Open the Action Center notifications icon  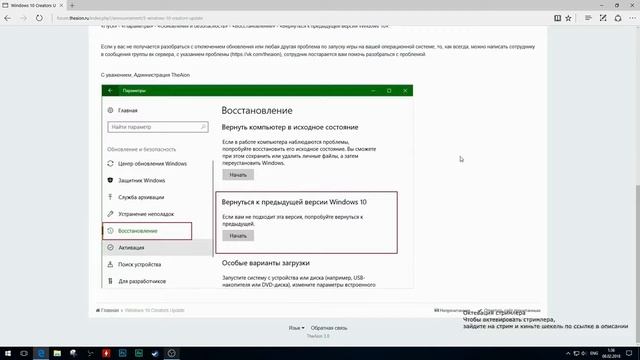pos(629,353)
